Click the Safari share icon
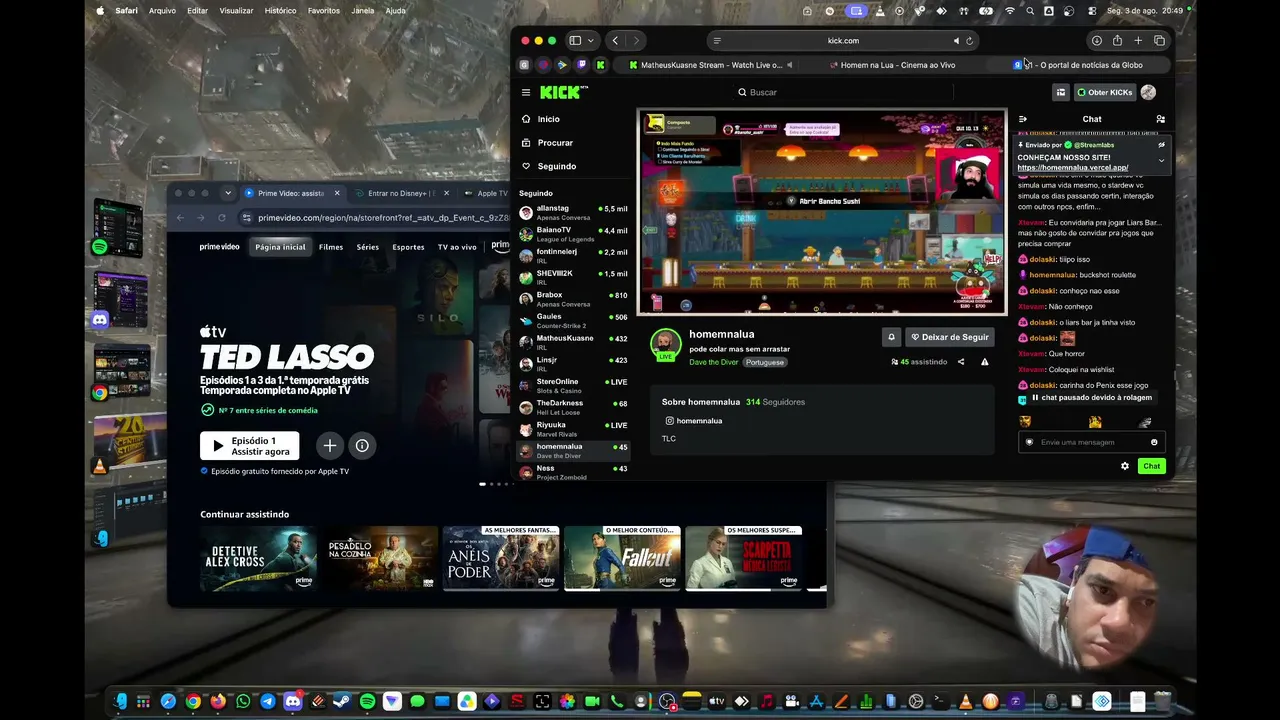1280x720 pixels. (1117, 41)
